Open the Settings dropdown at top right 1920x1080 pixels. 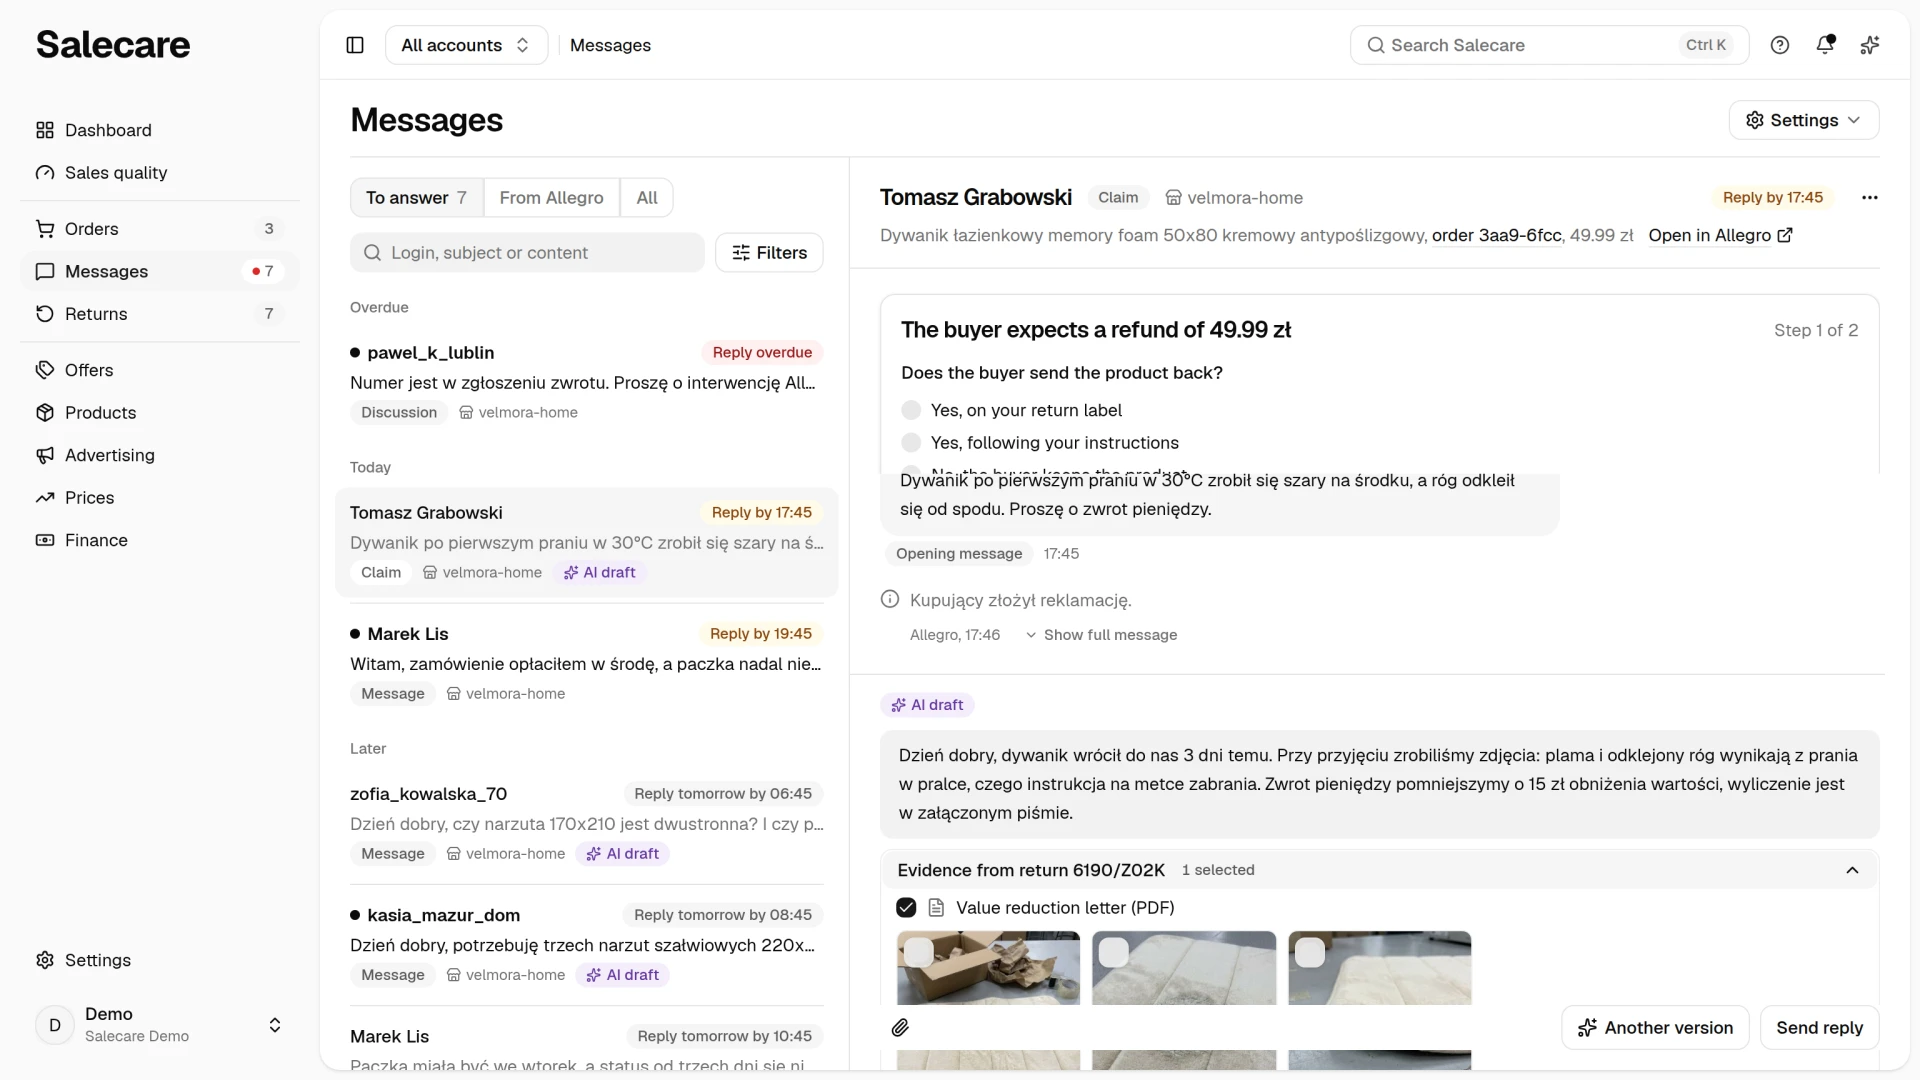1804,120
